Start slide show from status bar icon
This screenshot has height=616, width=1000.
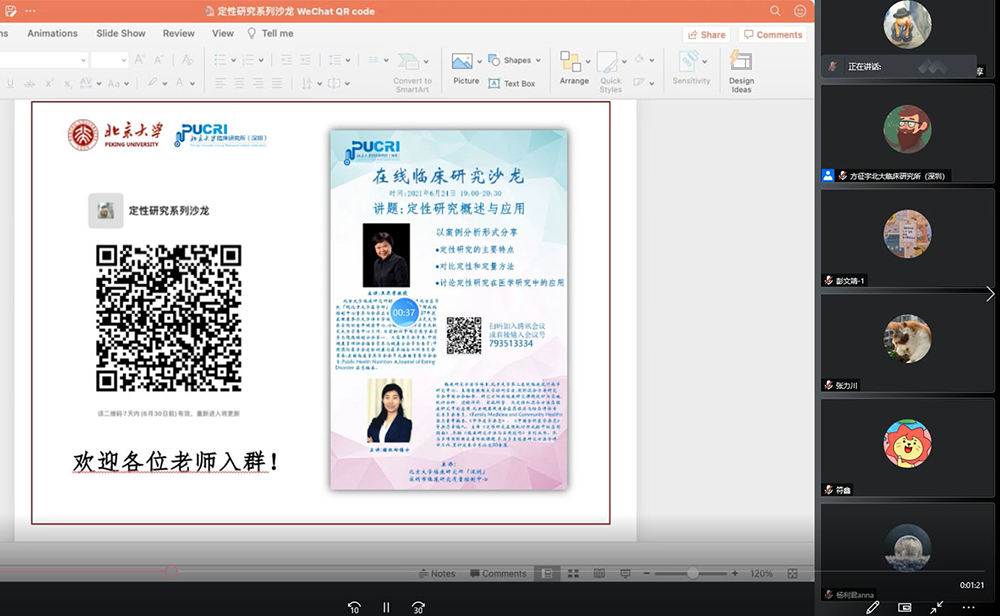tap(625, 573)
